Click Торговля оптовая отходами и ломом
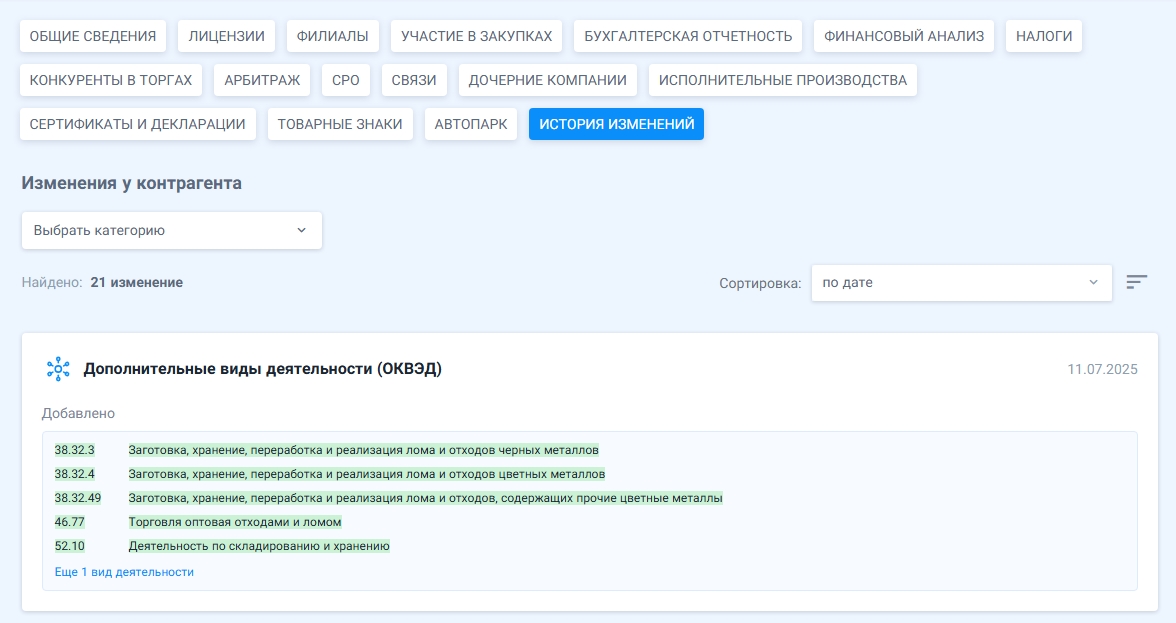Image resolution: width=1176 pixels, height=623 pixels. 235,522
